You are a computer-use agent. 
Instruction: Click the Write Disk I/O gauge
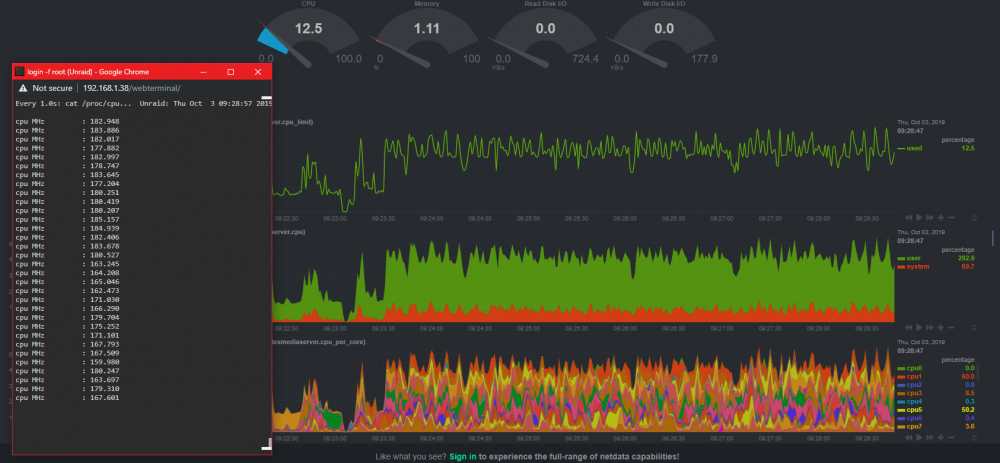pyautogui.click(x=664, y=35)
